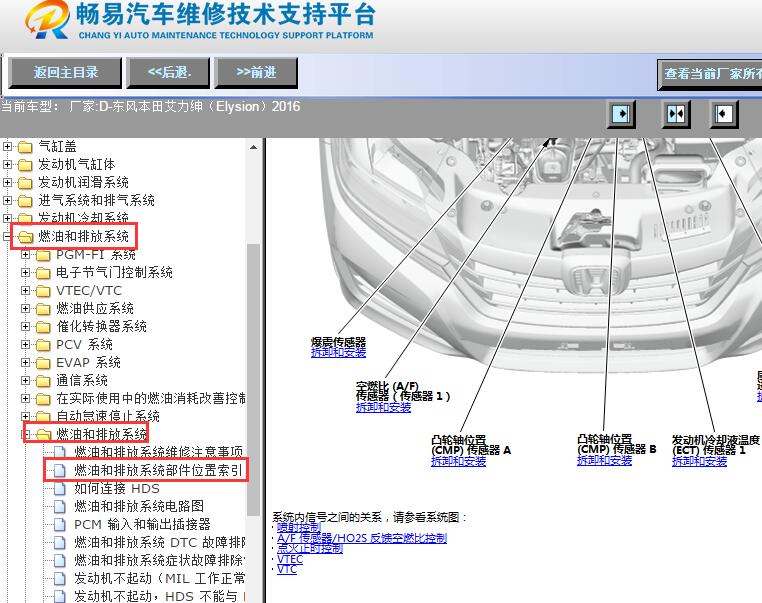Expand the 电子节气门控制系统 node
Viewport: 762px width, 603px height.
(x=25, y=272)
